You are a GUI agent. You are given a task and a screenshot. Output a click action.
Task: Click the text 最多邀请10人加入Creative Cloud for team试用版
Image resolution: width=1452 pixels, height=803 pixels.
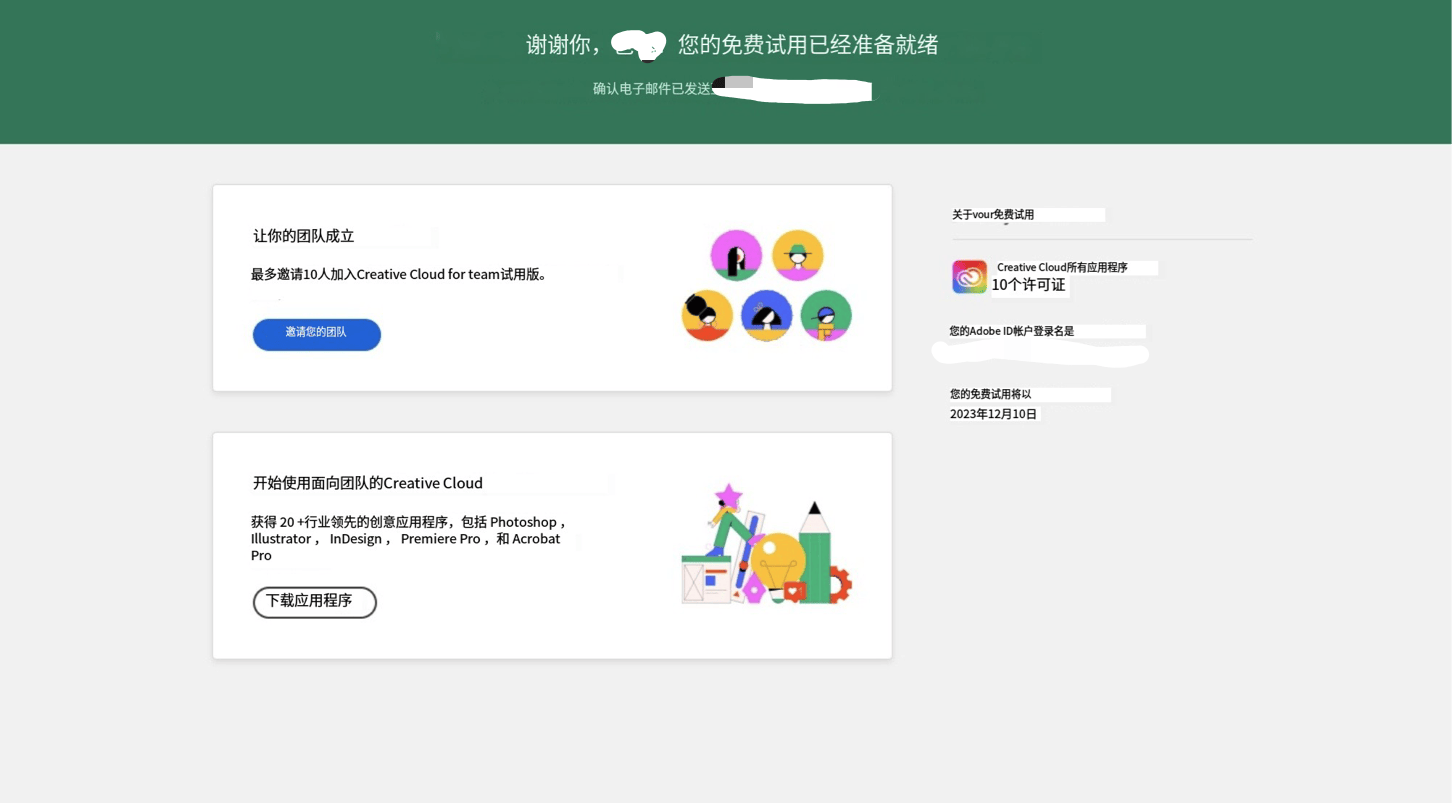pos(399,274)
